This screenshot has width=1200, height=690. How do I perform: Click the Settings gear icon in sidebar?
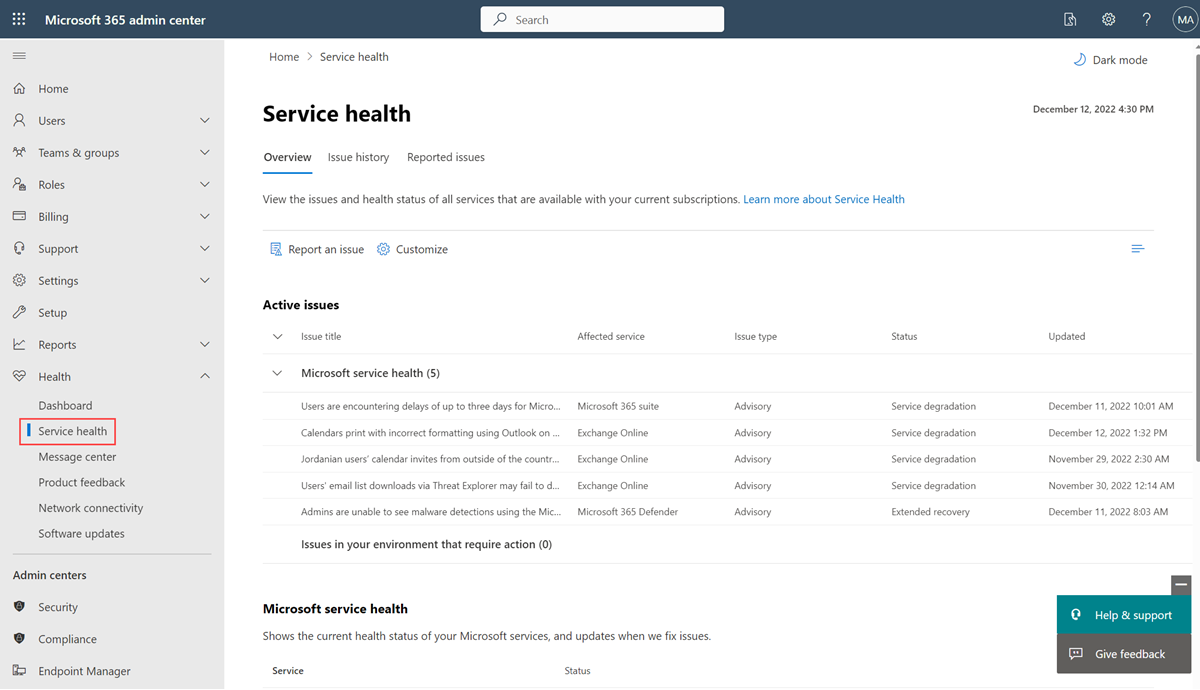pos(19,281)
